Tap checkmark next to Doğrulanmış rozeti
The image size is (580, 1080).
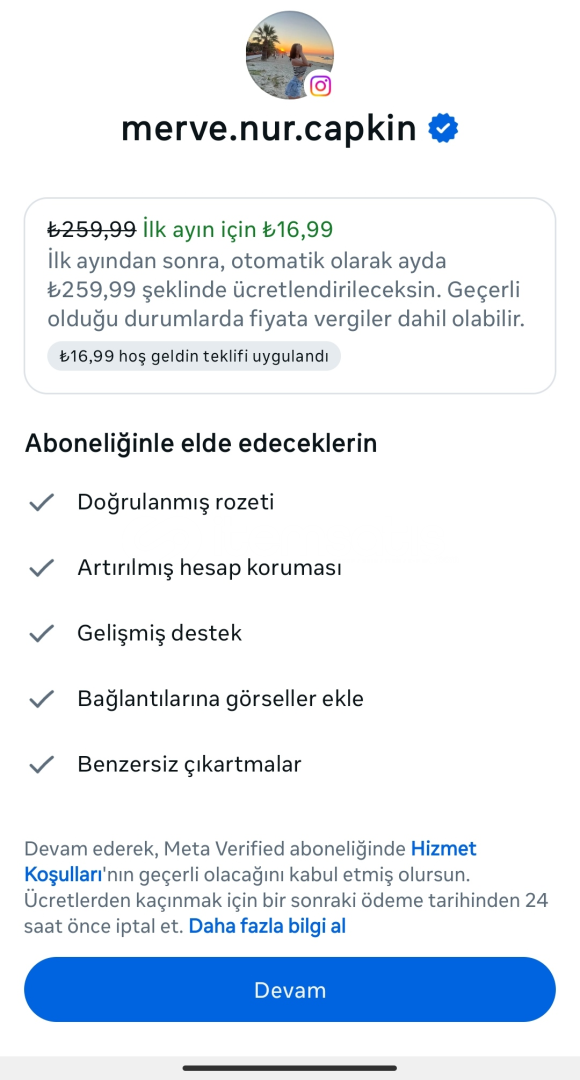[41, 502]
